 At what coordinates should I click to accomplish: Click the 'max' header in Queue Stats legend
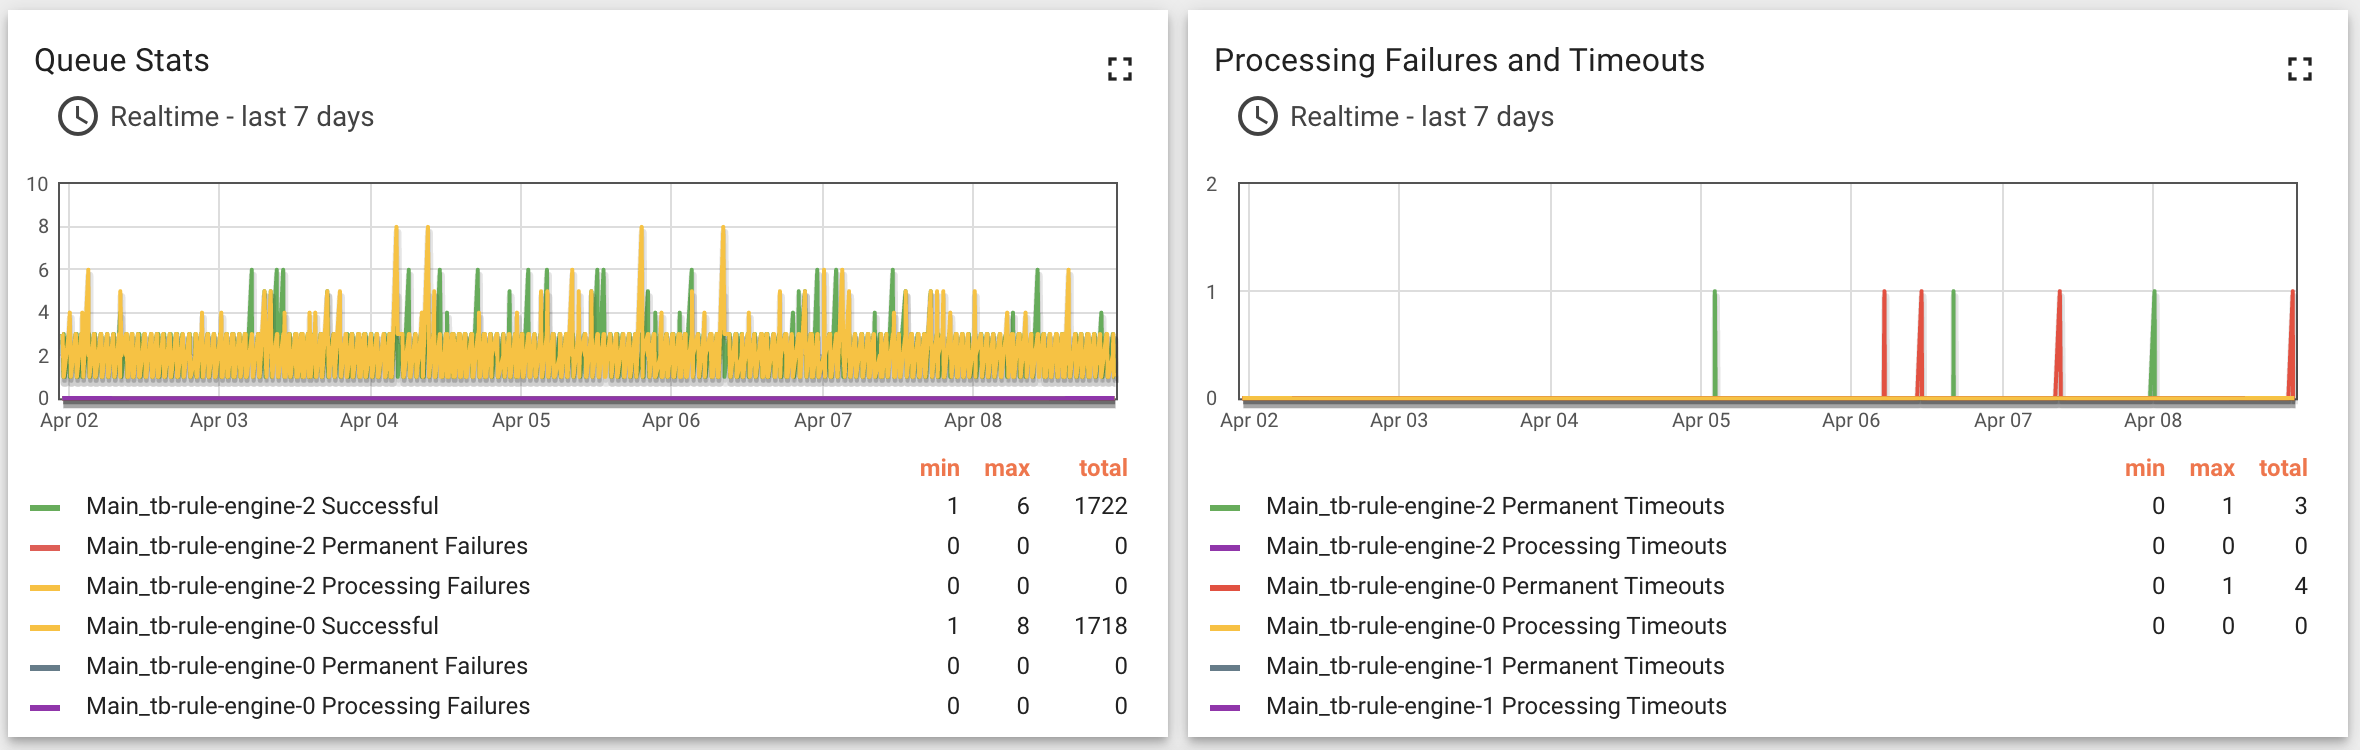(1007, 468)
